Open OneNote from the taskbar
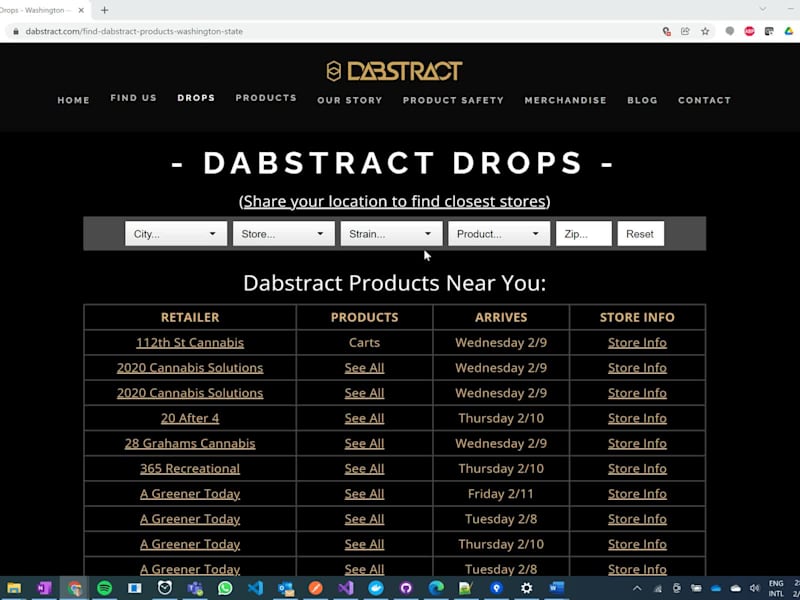The image size is (800, 600). click(x=44, y=588)
